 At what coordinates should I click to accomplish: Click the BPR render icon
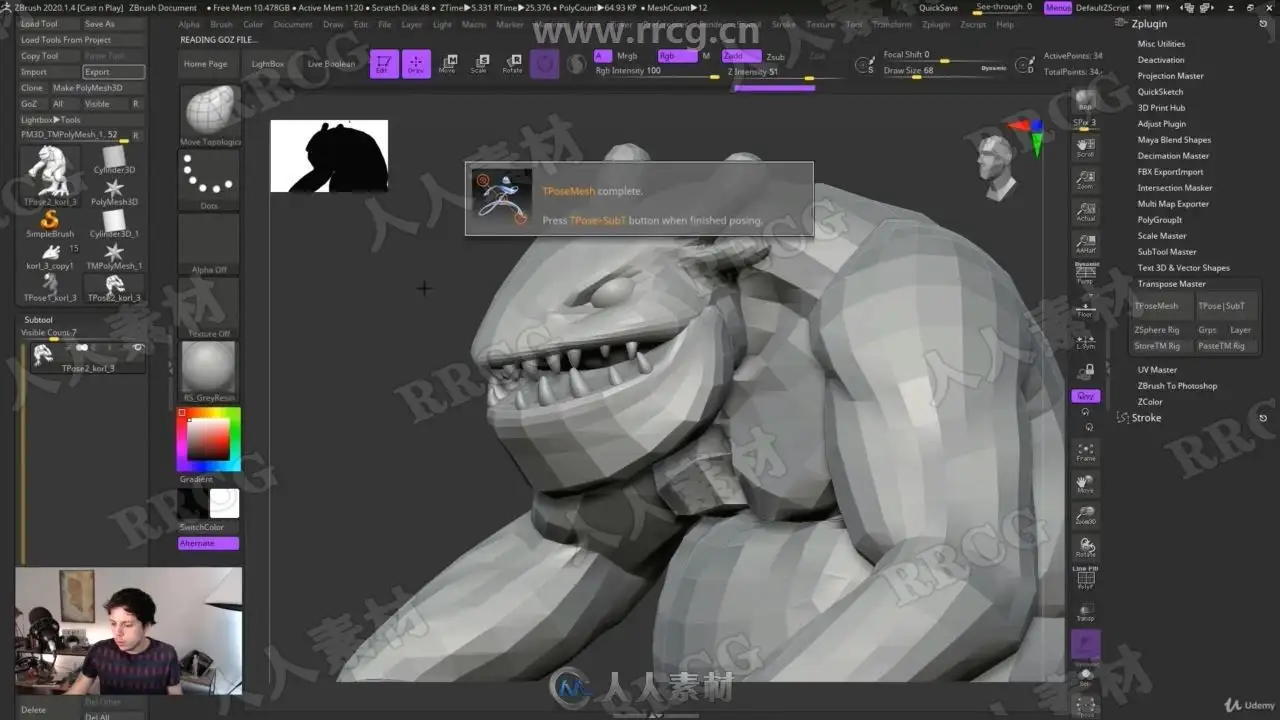[x=1085, y=101]
